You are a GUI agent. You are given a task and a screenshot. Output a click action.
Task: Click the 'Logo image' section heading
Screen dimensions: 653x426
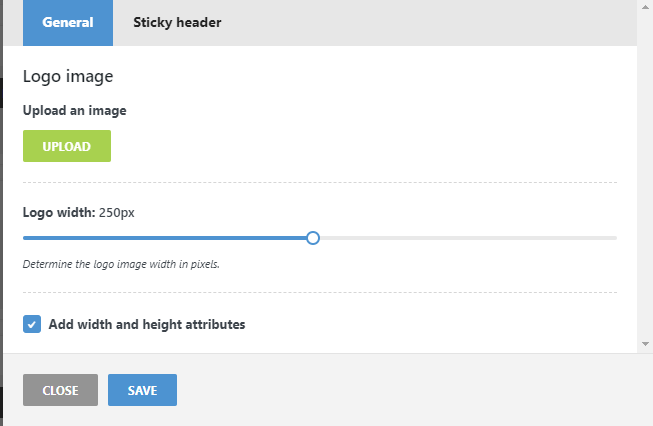(68, 76)
